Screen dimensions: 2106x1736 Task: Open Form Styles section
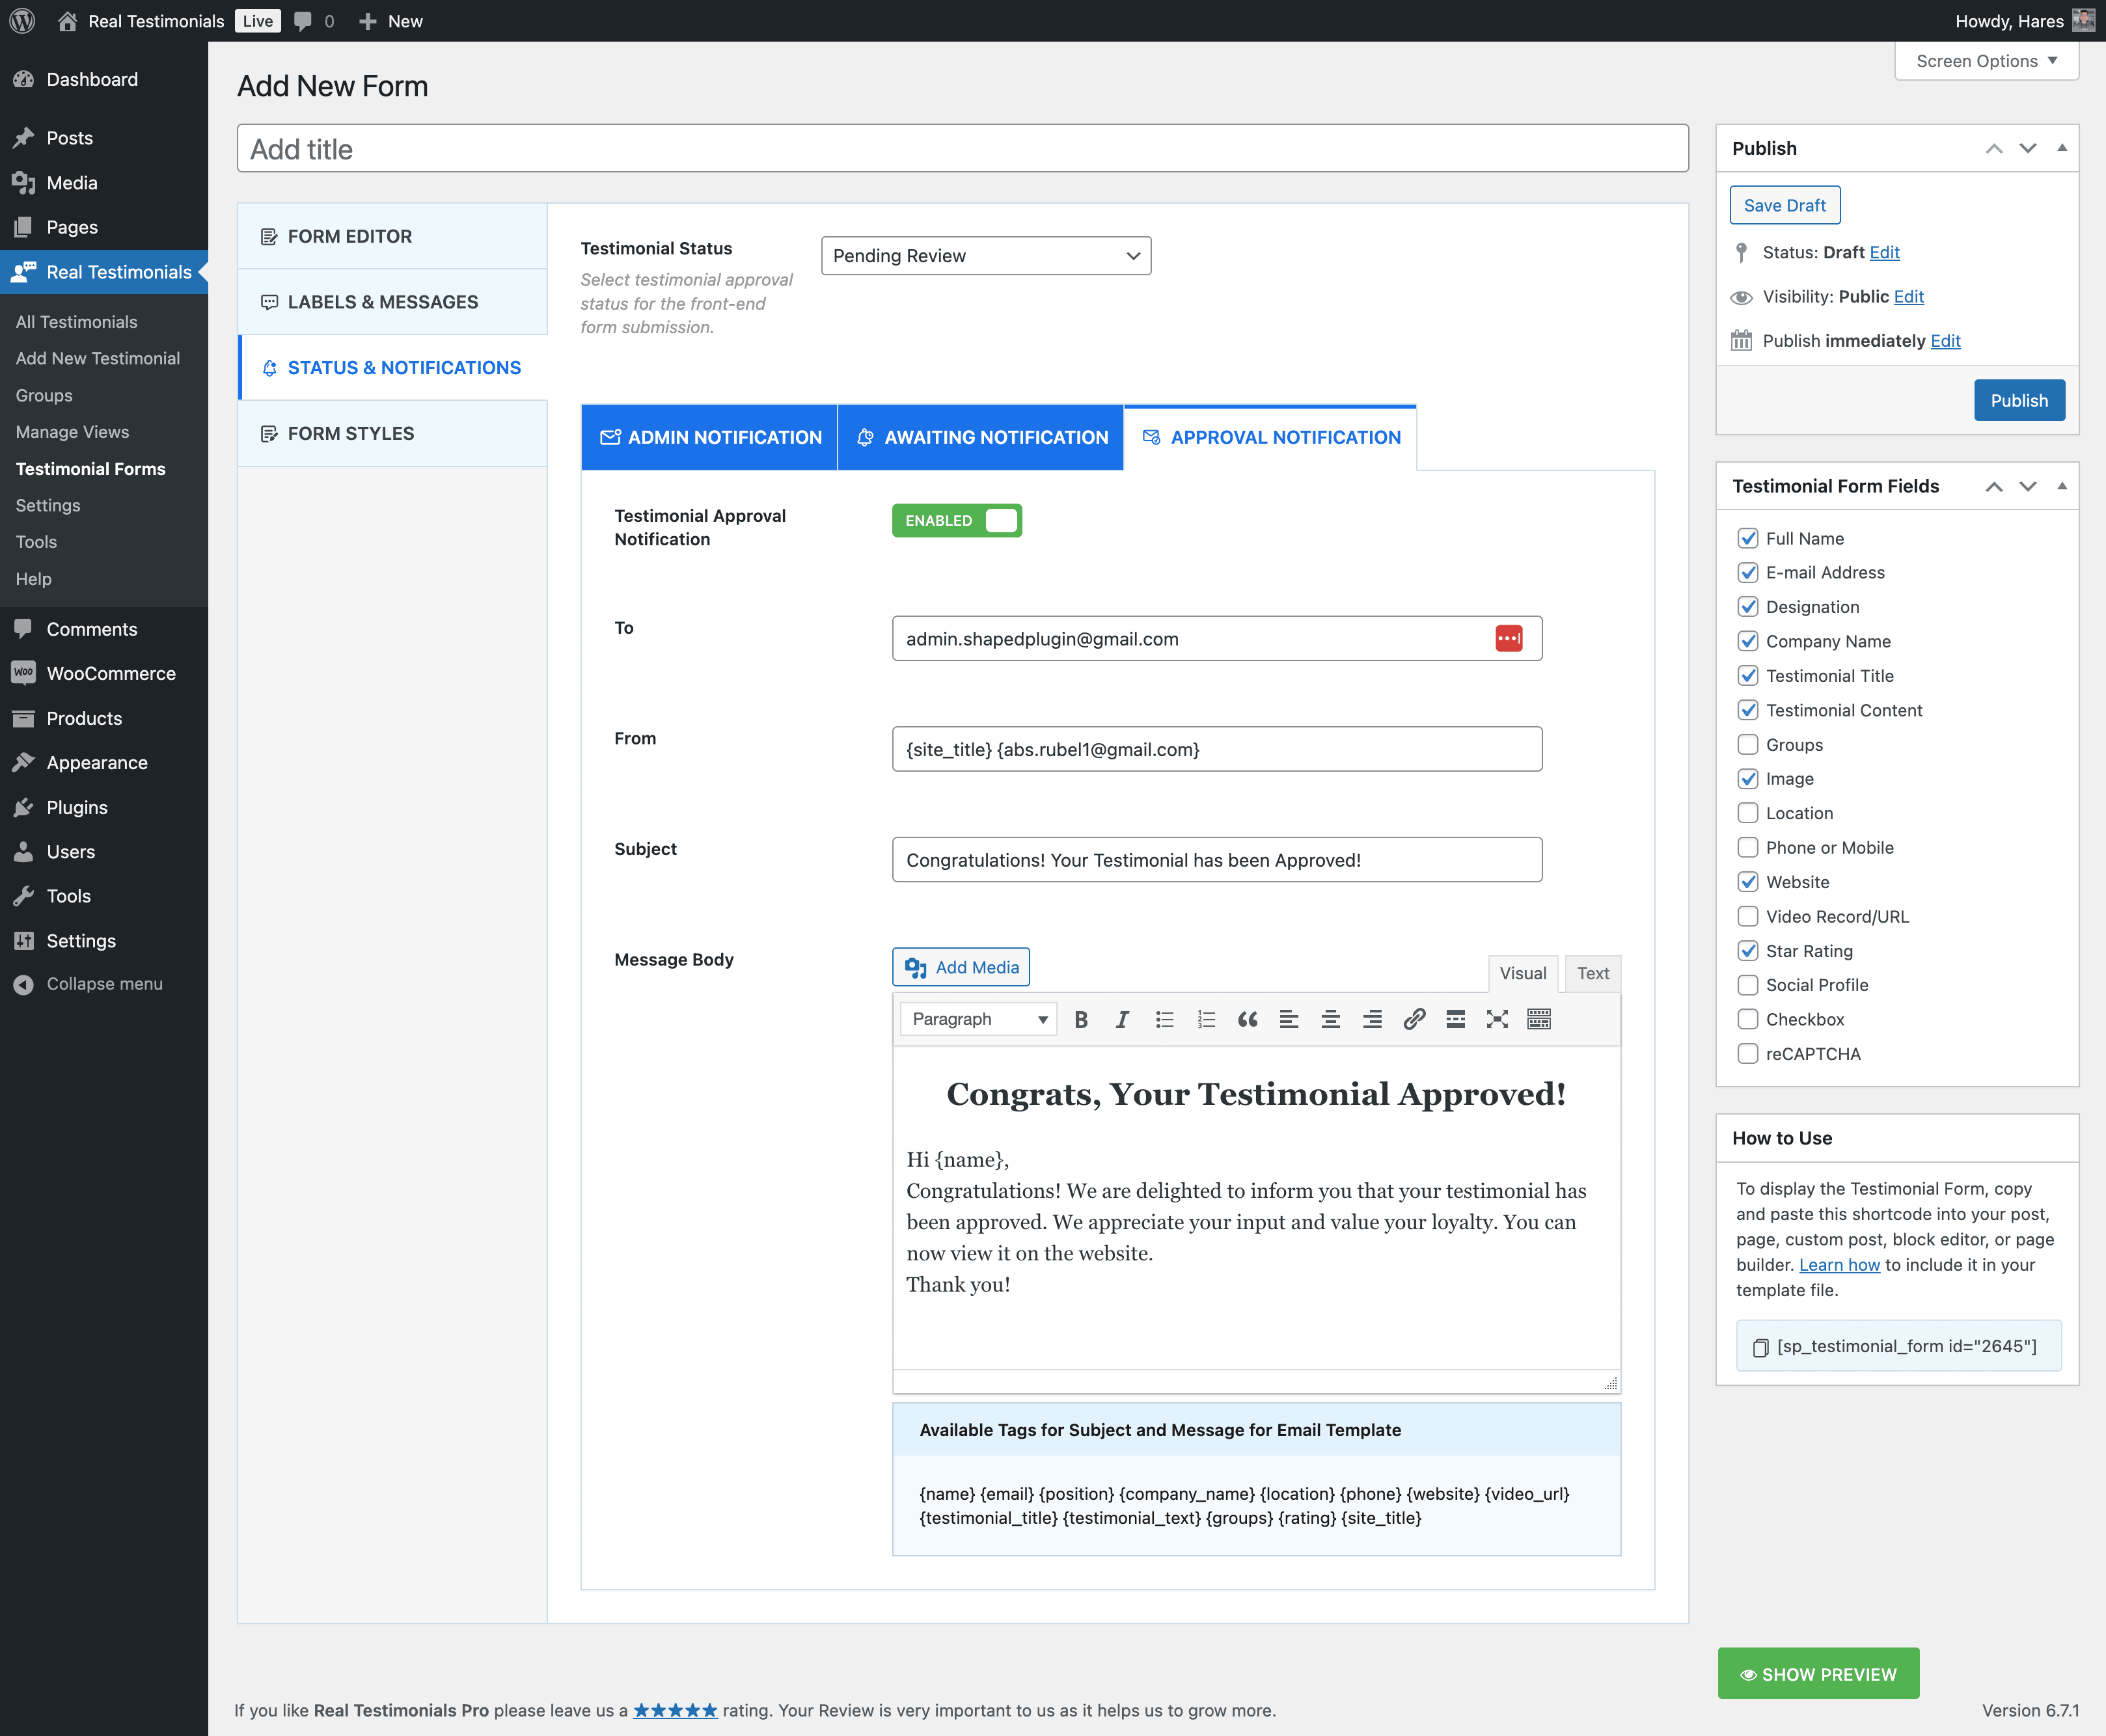392,433
